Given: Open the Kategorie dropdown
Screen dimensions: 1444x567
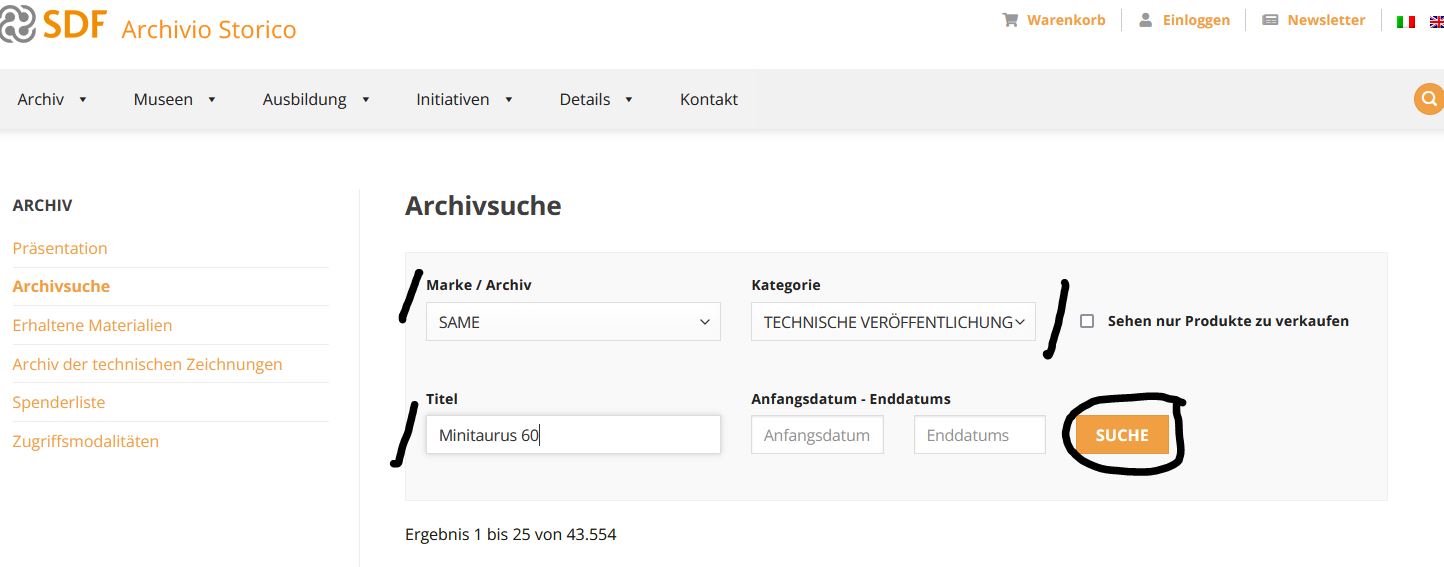Looking at the screenshot, I should [x=893, y=322].
